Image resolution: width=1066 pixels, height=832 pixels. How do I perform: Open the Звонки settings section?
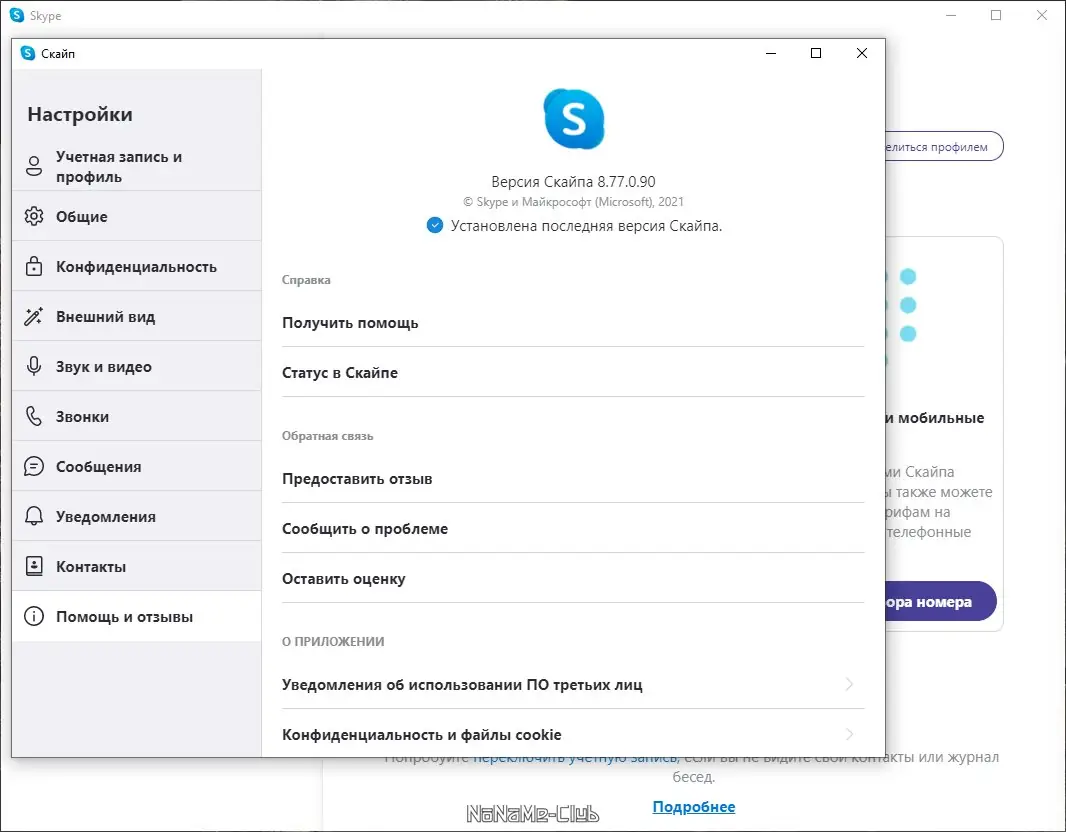(137, 416)
